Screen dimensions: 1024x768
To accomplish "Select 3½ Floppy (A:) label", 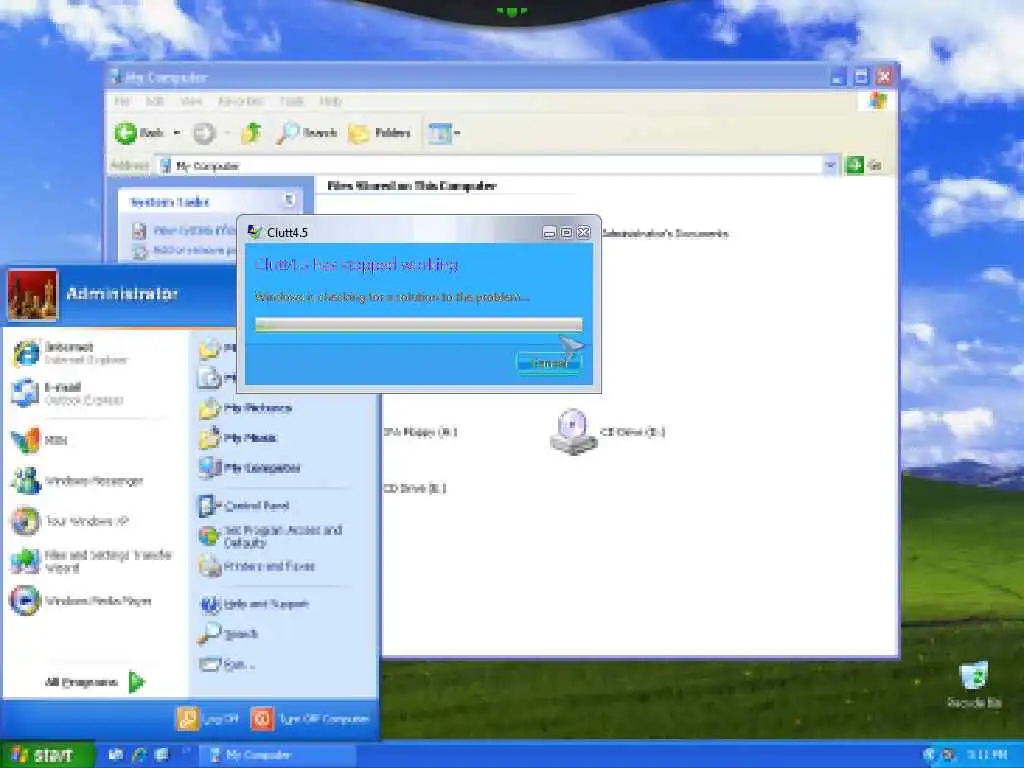I will (421, 432).
